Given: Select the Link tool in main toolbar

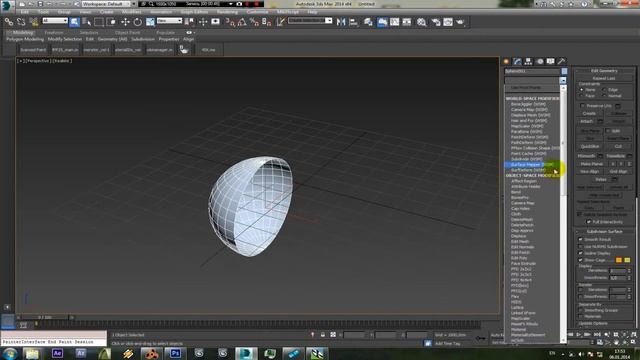Looking at the screenshot, I should coord(9,22).
